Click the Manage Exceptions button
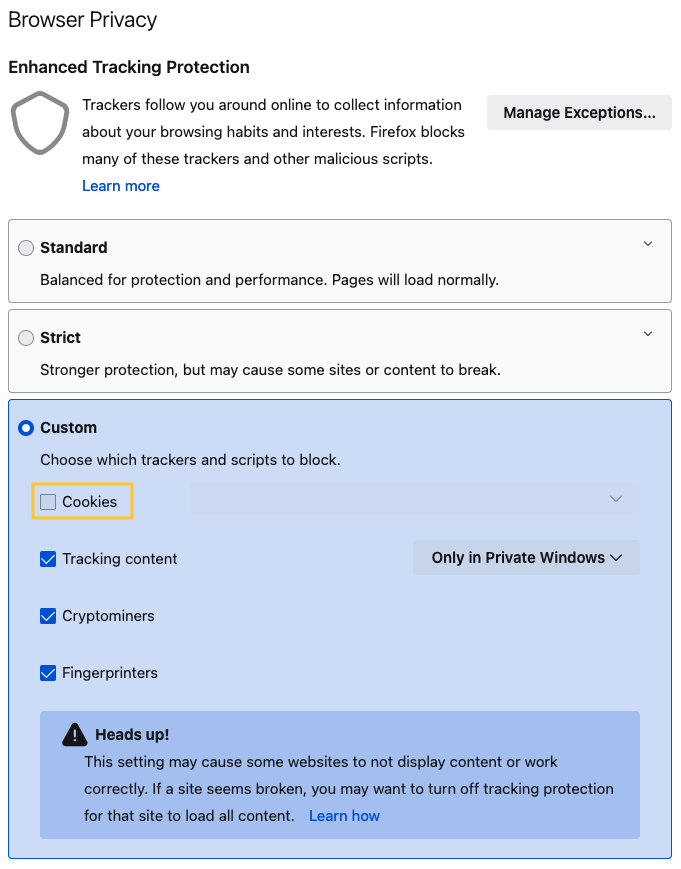 [579, 113]
